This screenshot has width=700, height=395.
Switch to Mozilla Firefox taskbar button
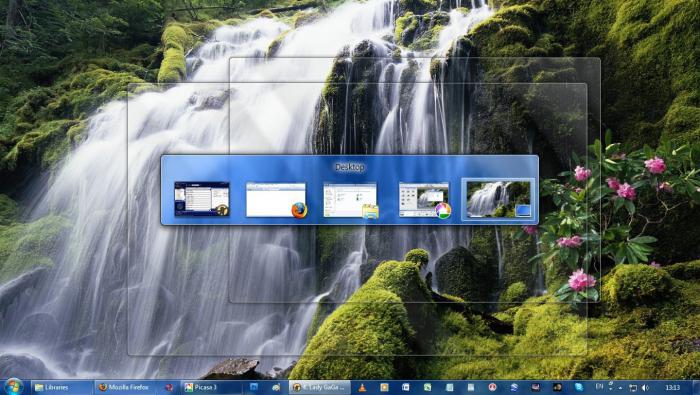pyautogui.click(x=126, y=387)
